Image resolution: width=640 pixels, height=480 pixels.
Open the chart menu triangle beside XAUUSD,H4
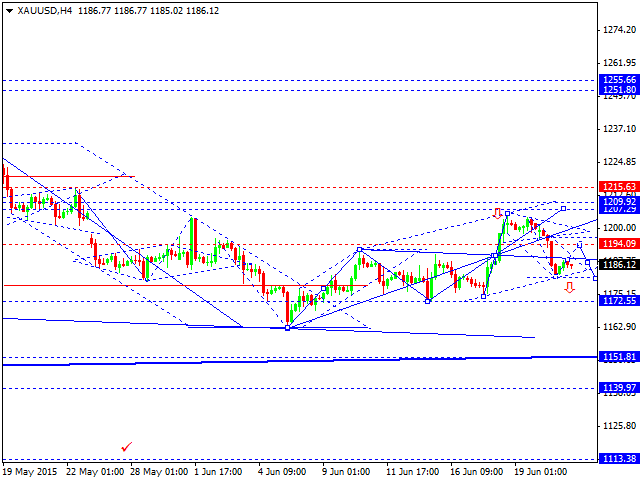5,8
